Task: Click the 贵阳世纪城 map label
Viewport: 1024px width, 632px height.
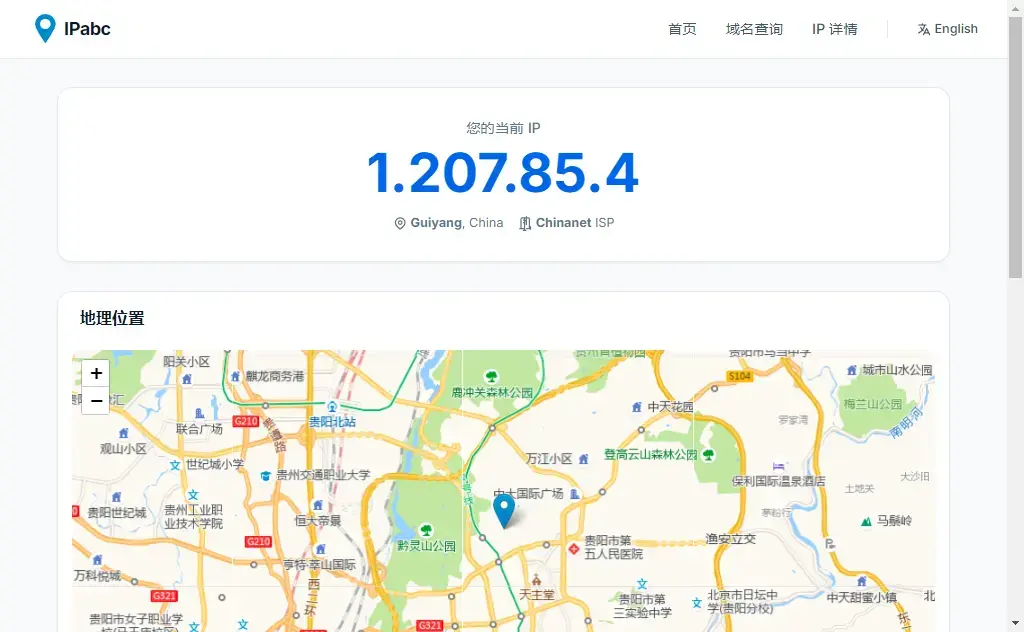Action: pyautogui.click(x=117, y=513)
